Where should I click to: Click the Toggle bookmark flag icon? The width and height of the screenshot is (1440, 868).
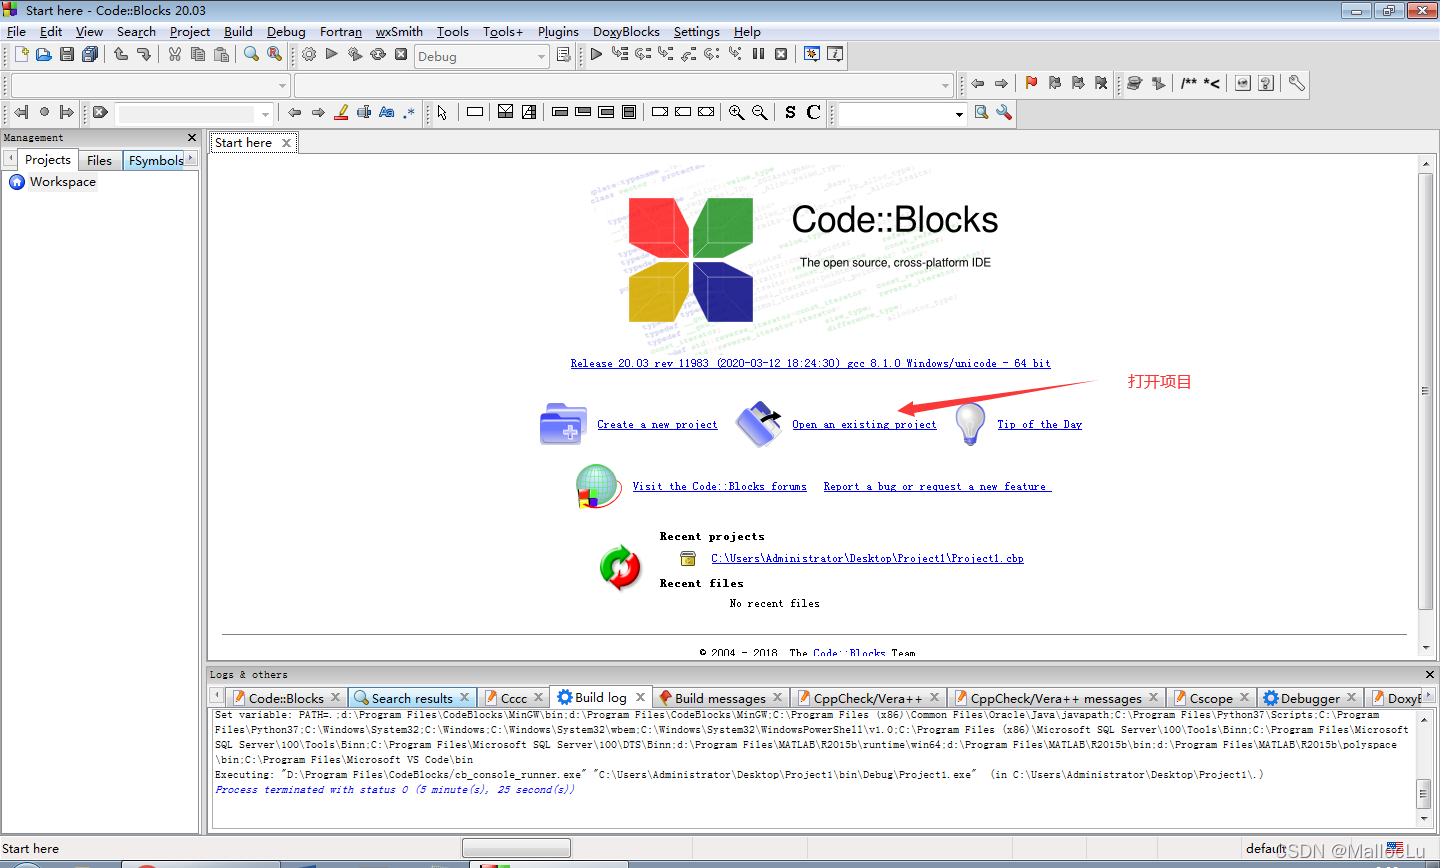[x=1032, y=84]
